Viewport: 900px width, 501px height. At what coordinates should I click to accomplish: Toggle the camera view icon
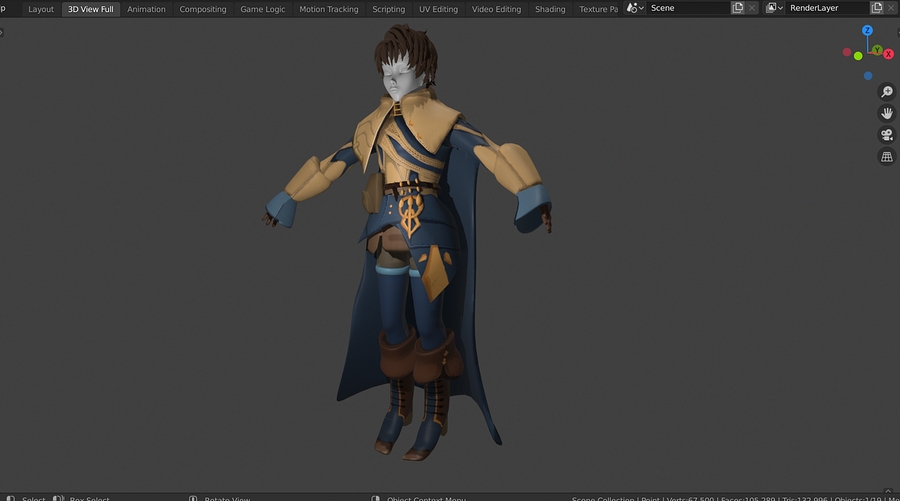click(886, 135)
